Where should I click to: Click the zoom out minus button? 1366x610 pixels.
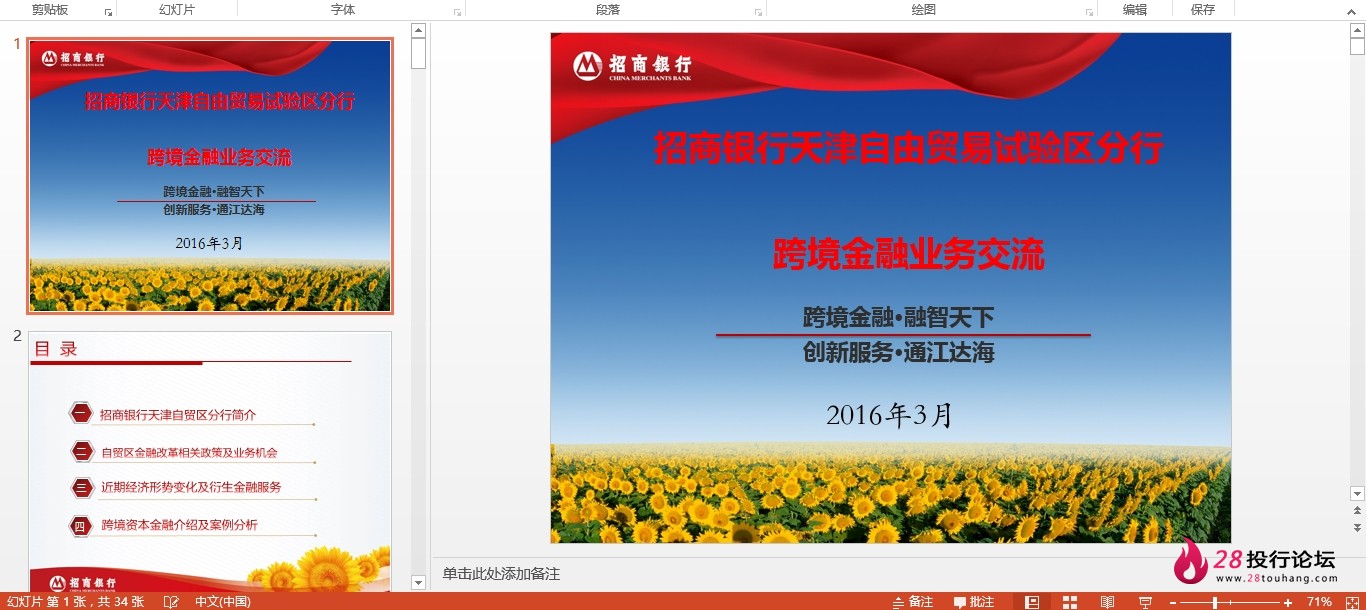(x=1173, y=602)
